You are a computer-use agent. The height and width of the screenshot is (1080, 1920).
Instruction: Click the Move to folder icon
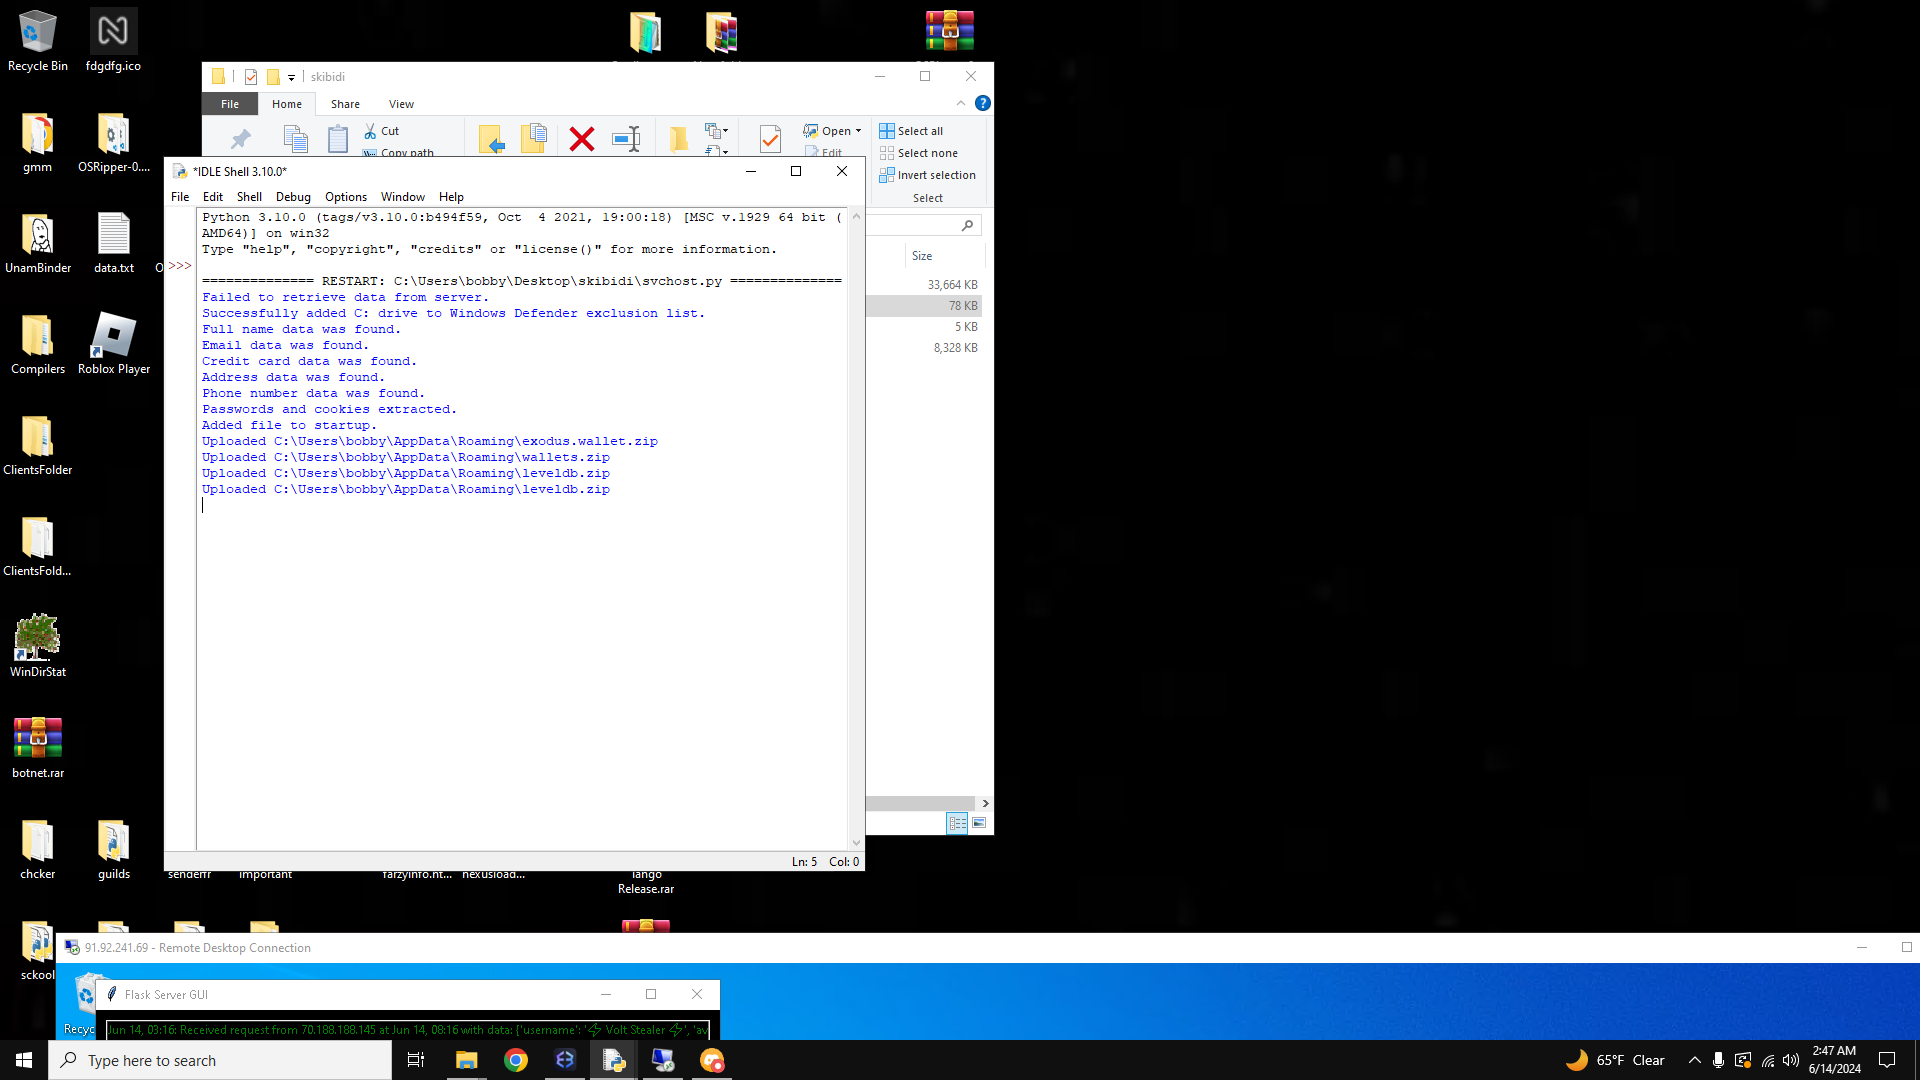[x=491, y=139]
